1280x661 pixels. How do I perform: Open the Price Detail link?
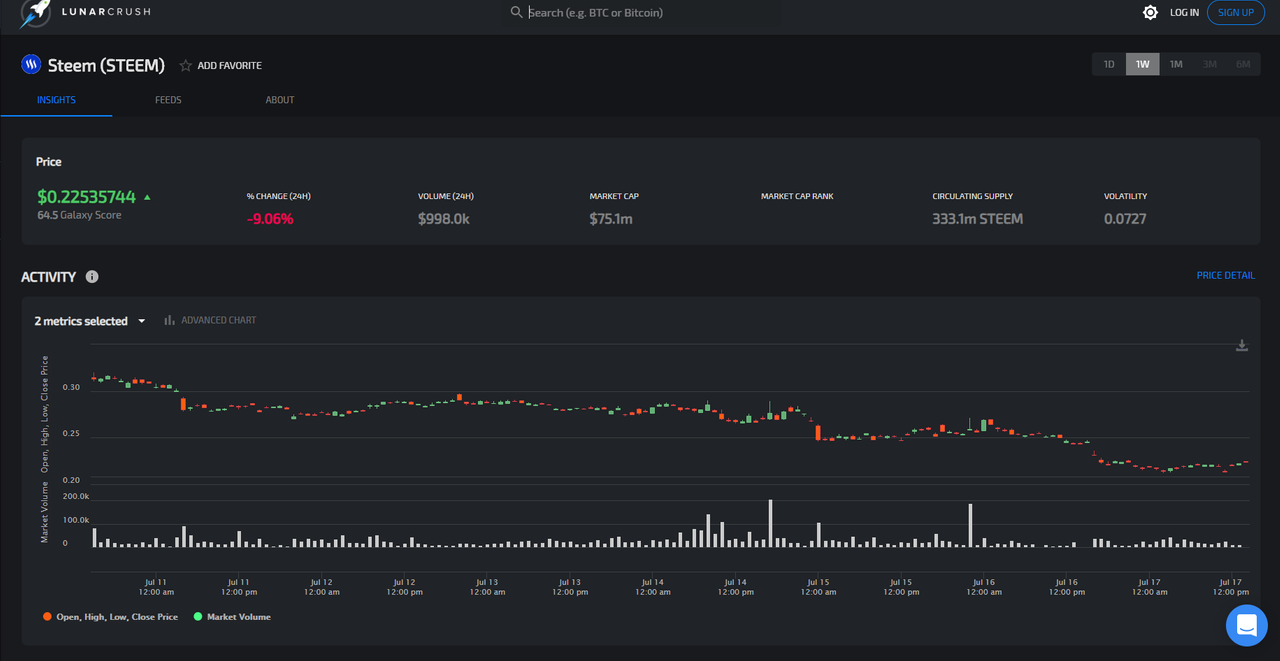[1226, 276]
